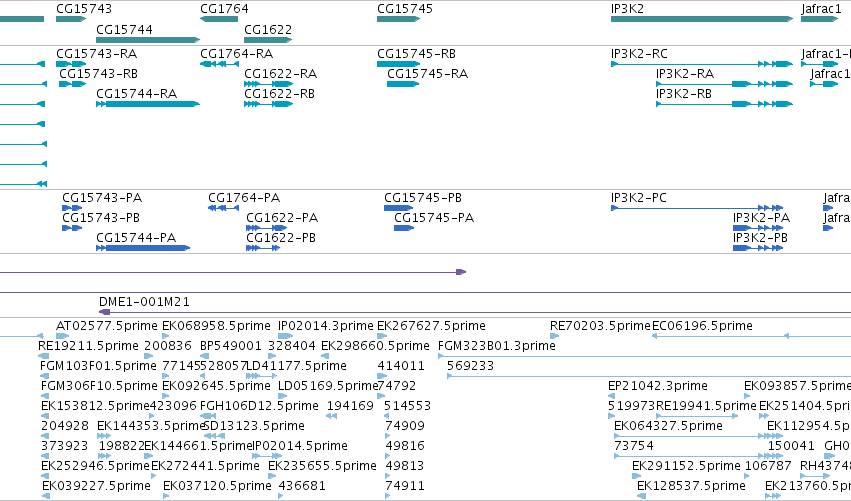Click the EC06196.5prime EST
Screen dimensions: 851x501
tap(751, 336)
